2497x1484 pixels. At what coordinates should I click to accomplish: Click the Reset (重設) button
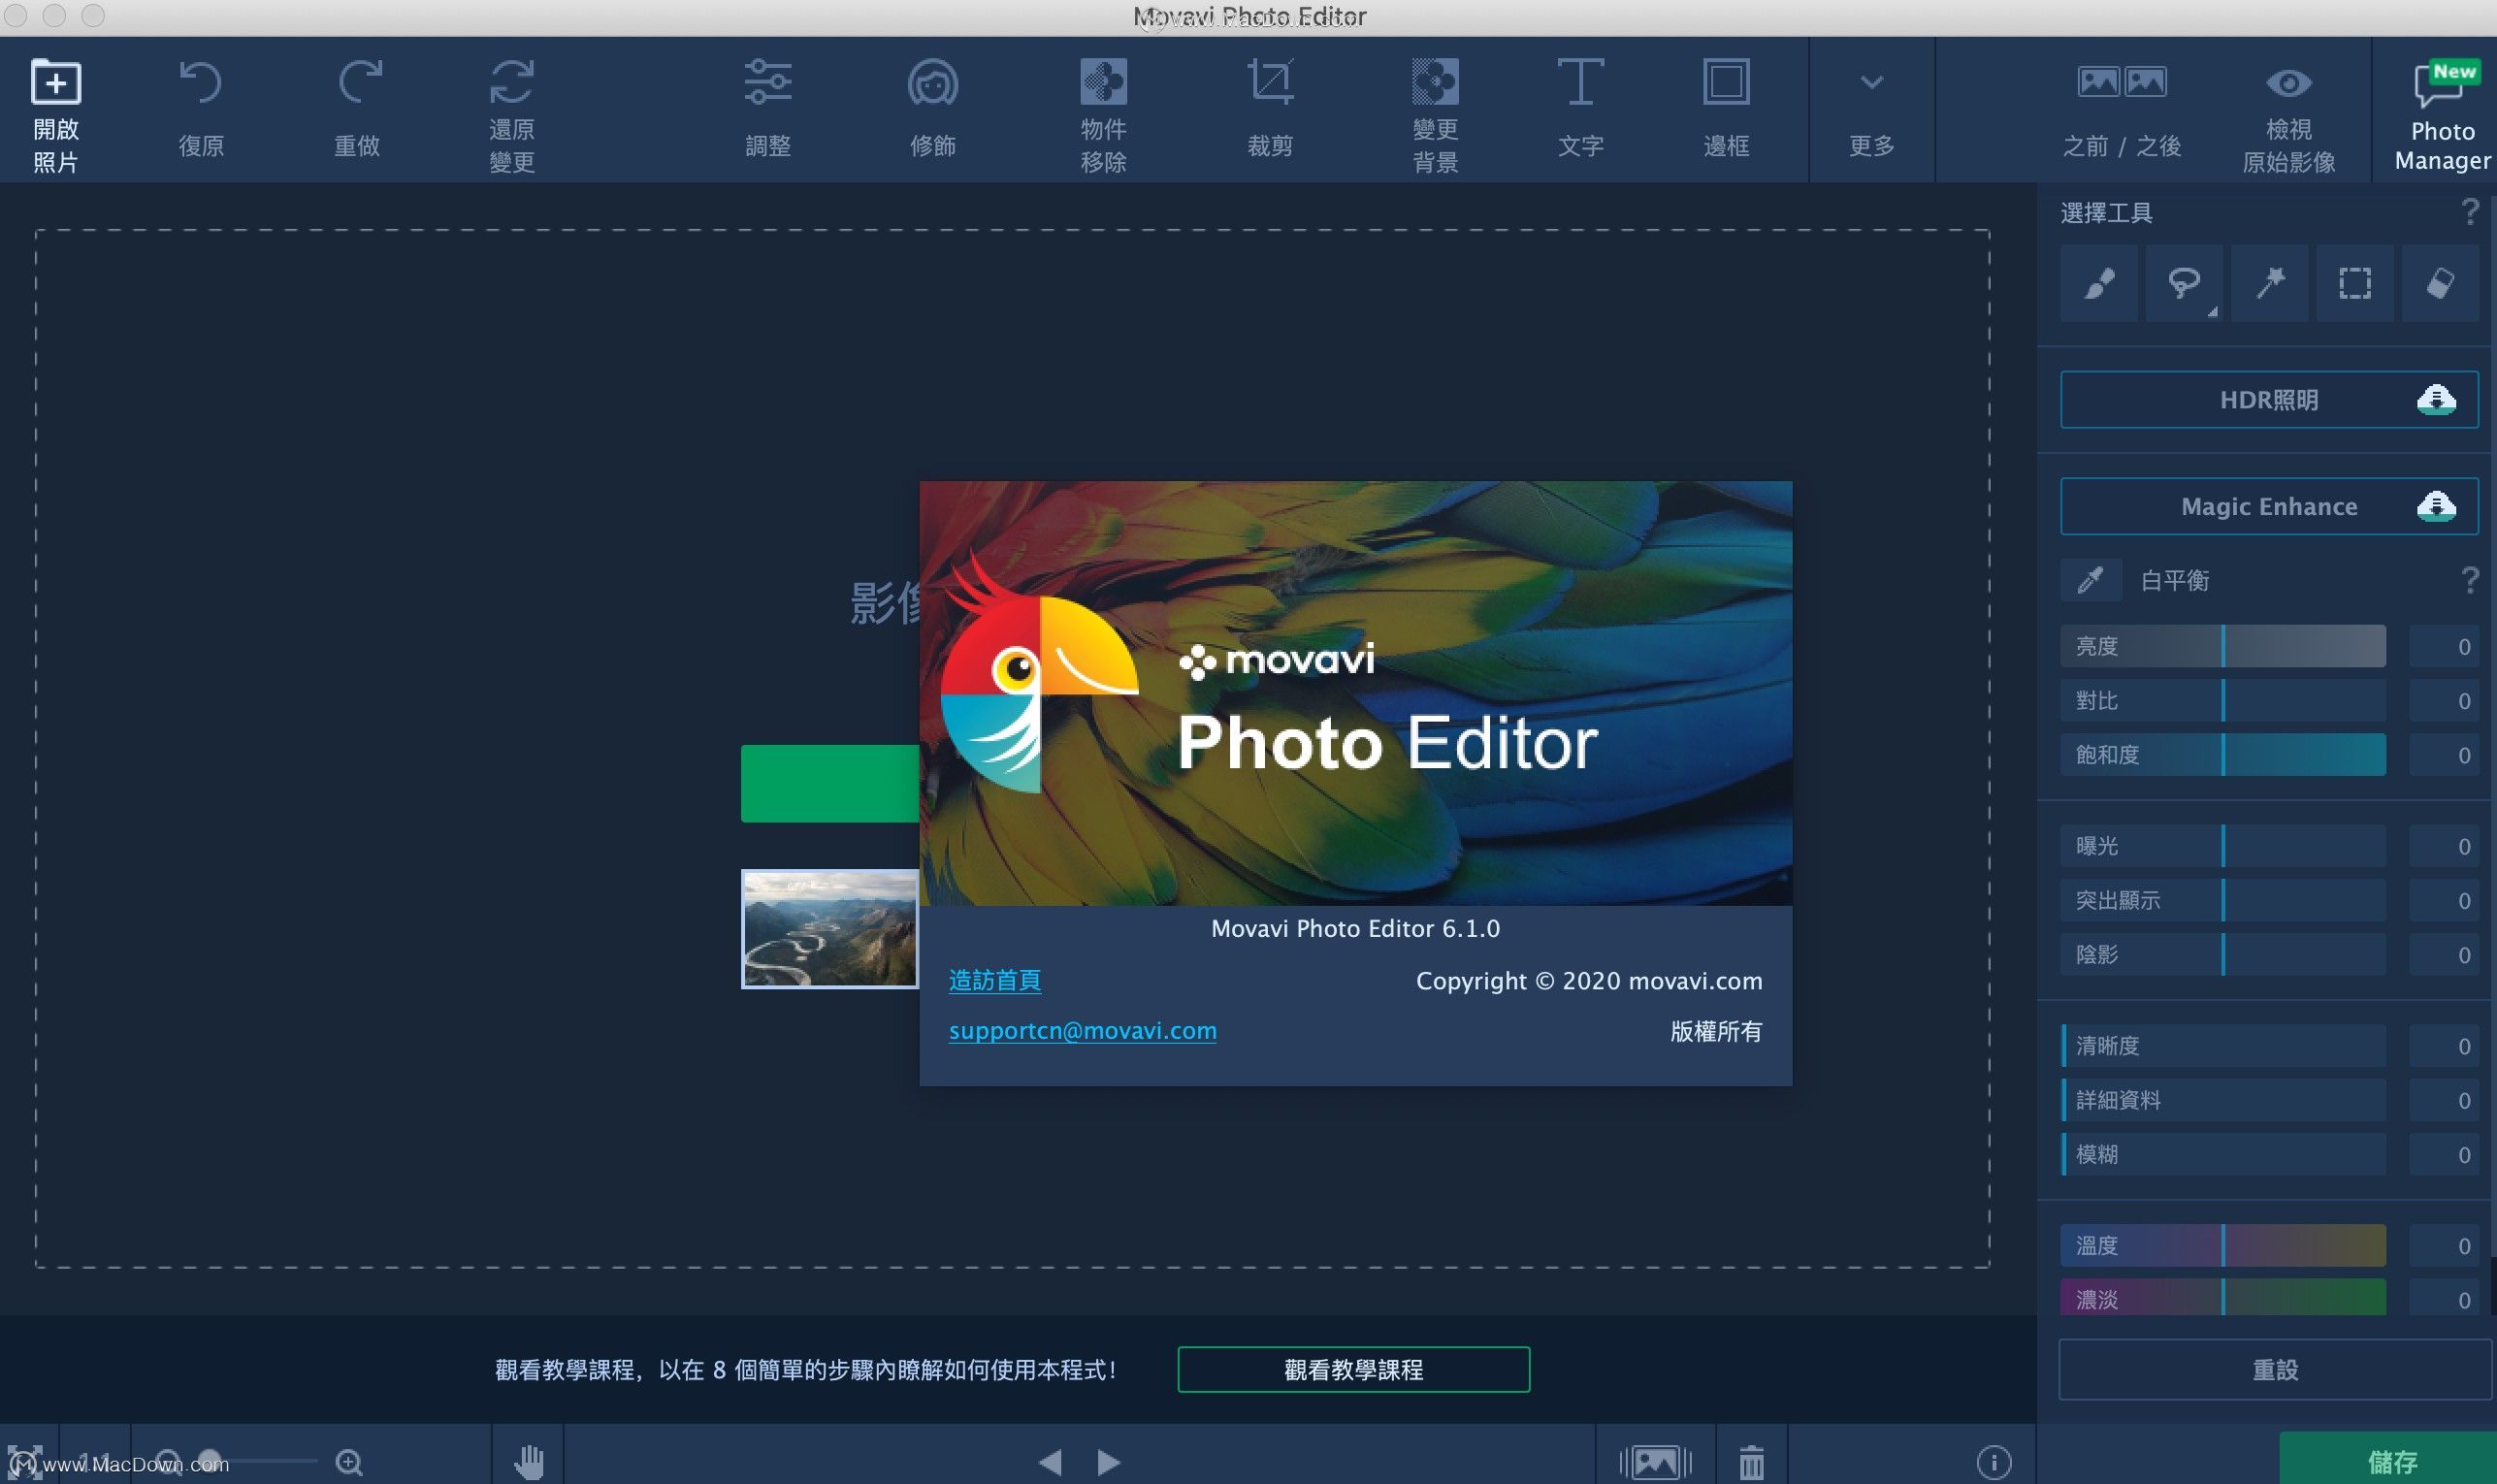tap(2274, 1369)
